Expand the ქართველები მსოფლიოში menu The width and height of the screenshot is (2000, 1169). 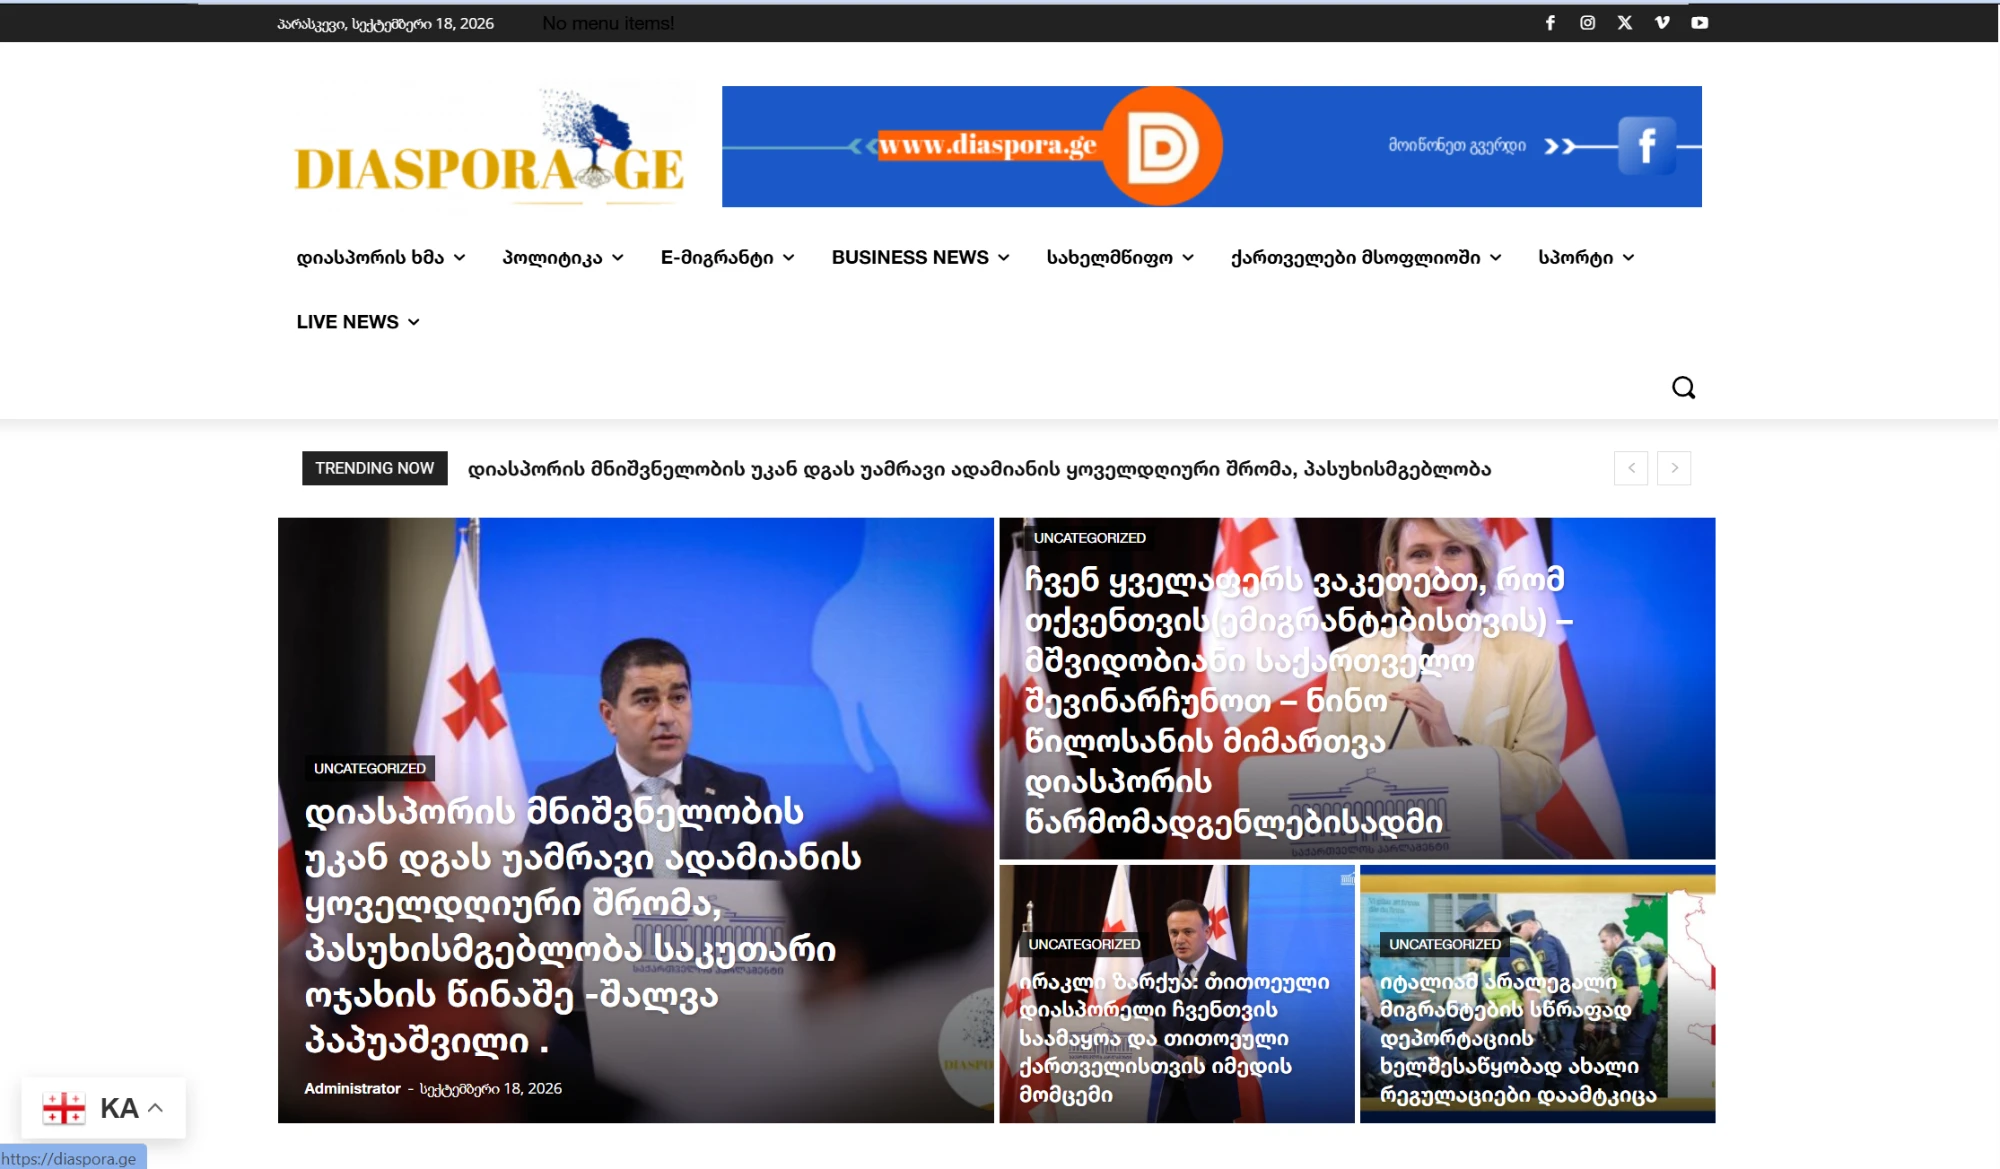pyautogui.click(x=1366, y=257)
